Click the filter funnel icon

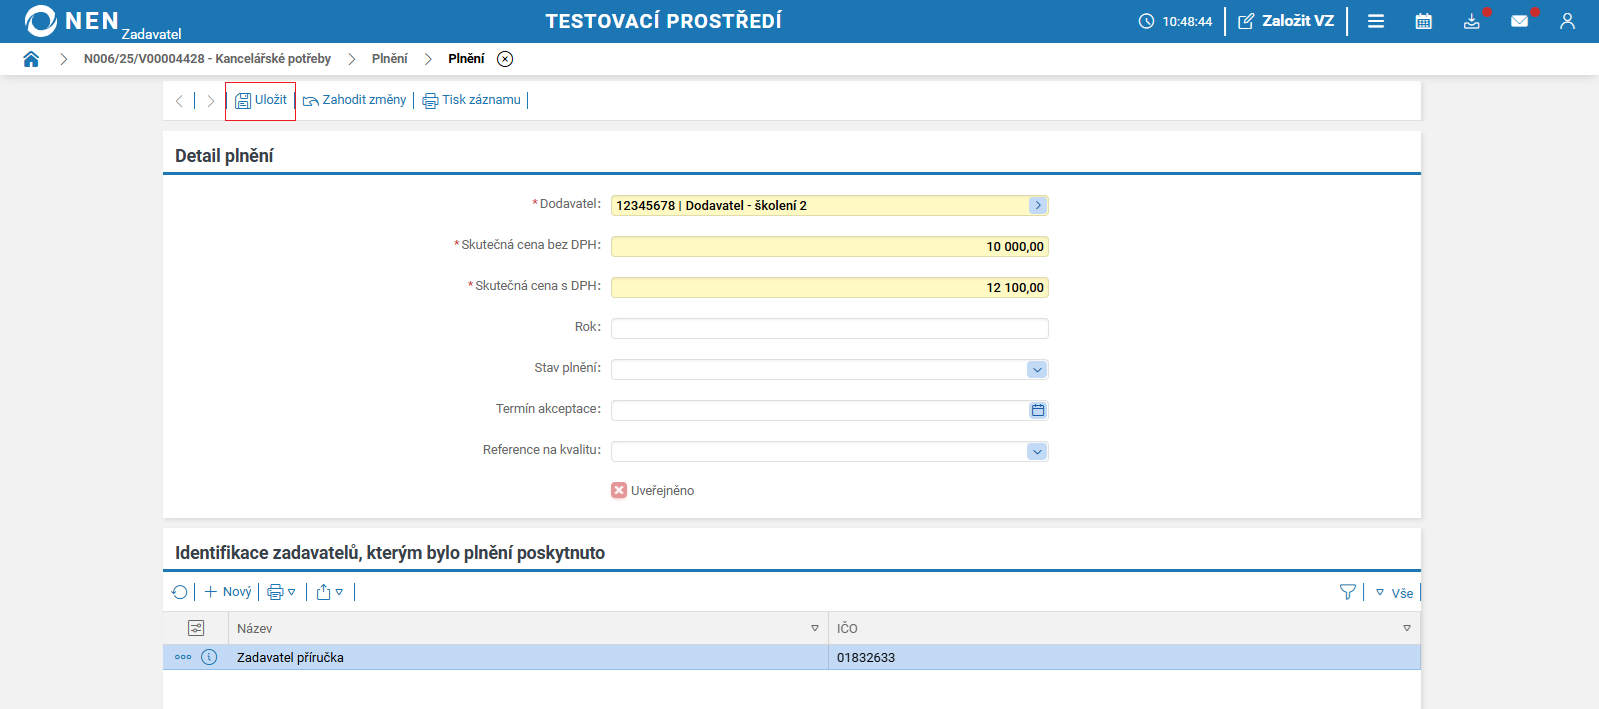[1348, 592]
